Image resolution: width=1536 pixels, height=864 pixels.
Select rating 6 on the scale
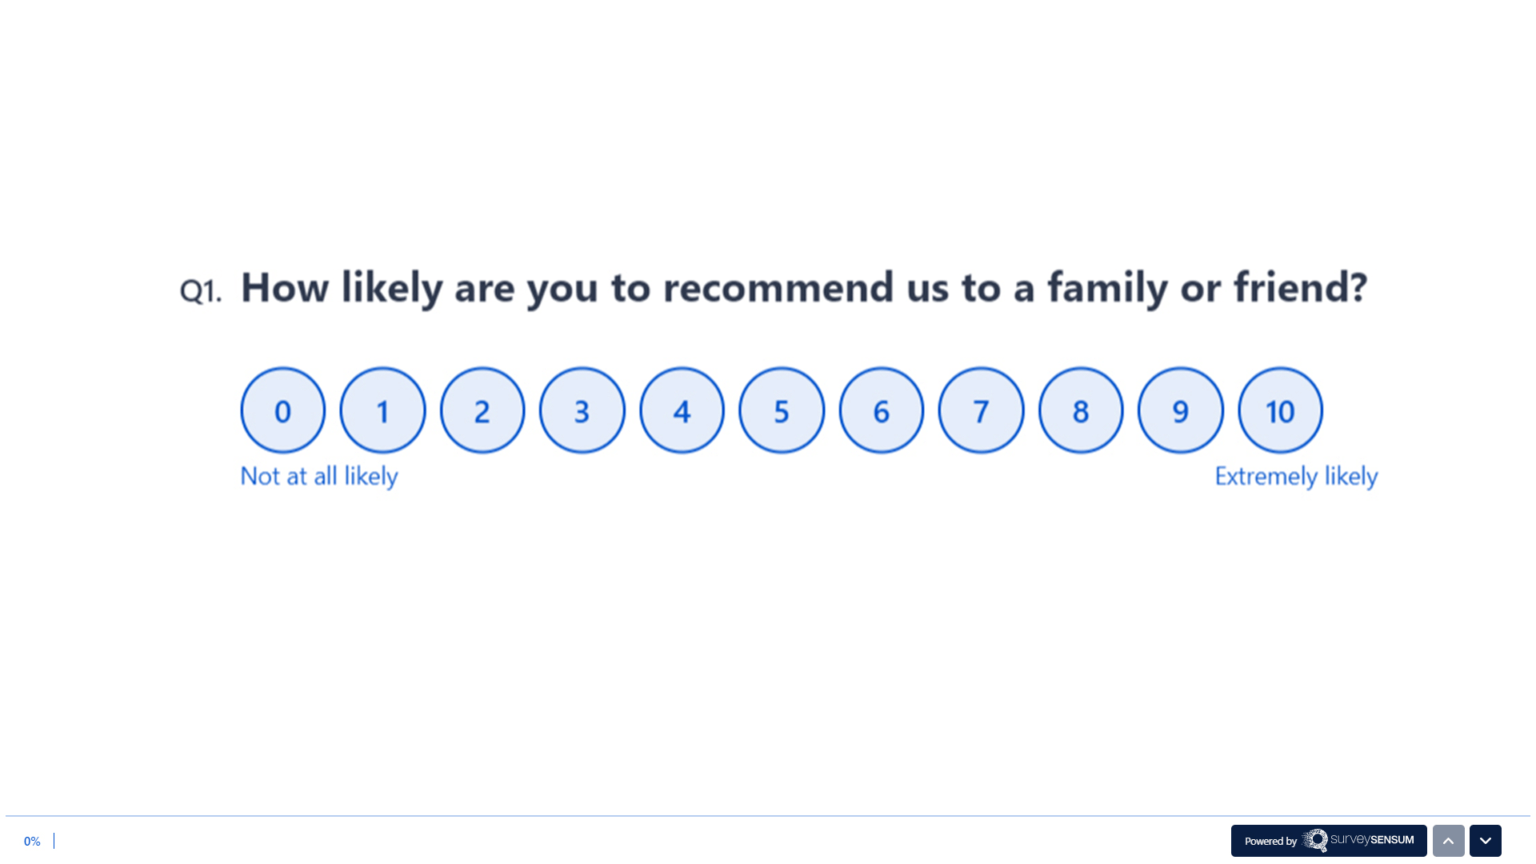(881, 409)
